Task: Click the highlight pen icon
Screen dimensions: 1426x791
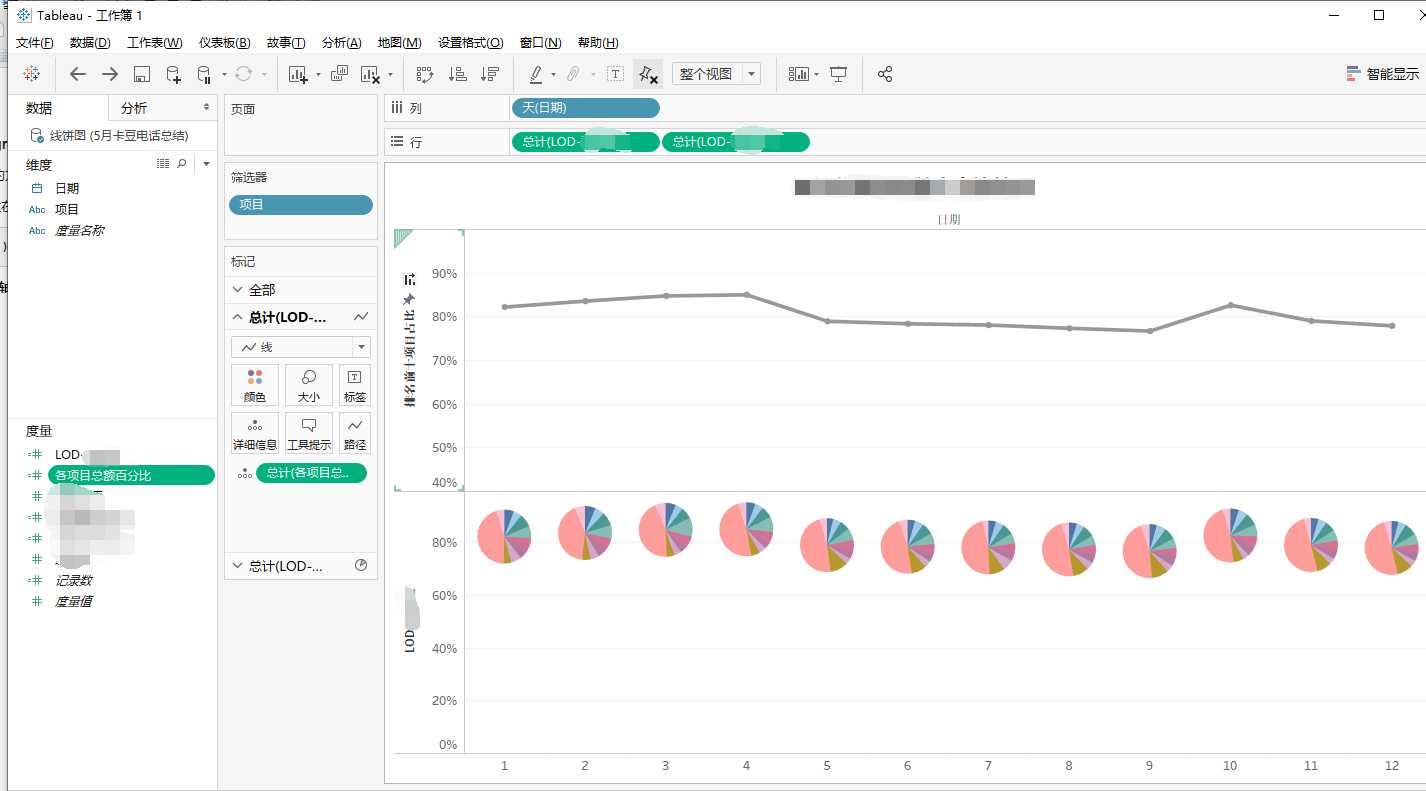Action: coord(536,74)
